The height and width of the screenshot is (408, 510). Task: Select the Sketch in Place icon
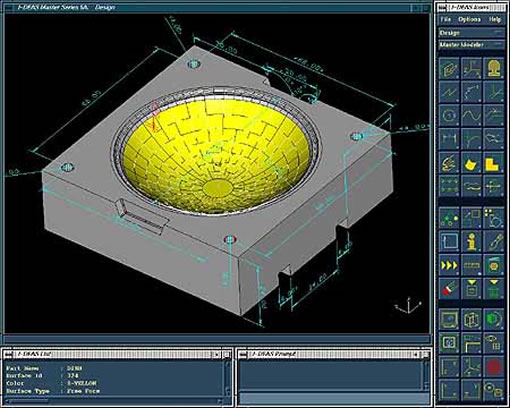(x=449, y=68)
